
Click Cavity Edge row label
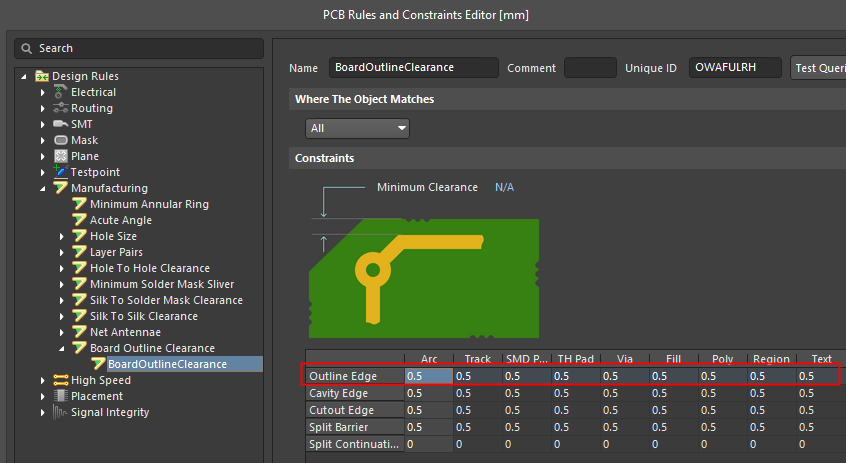355,393
